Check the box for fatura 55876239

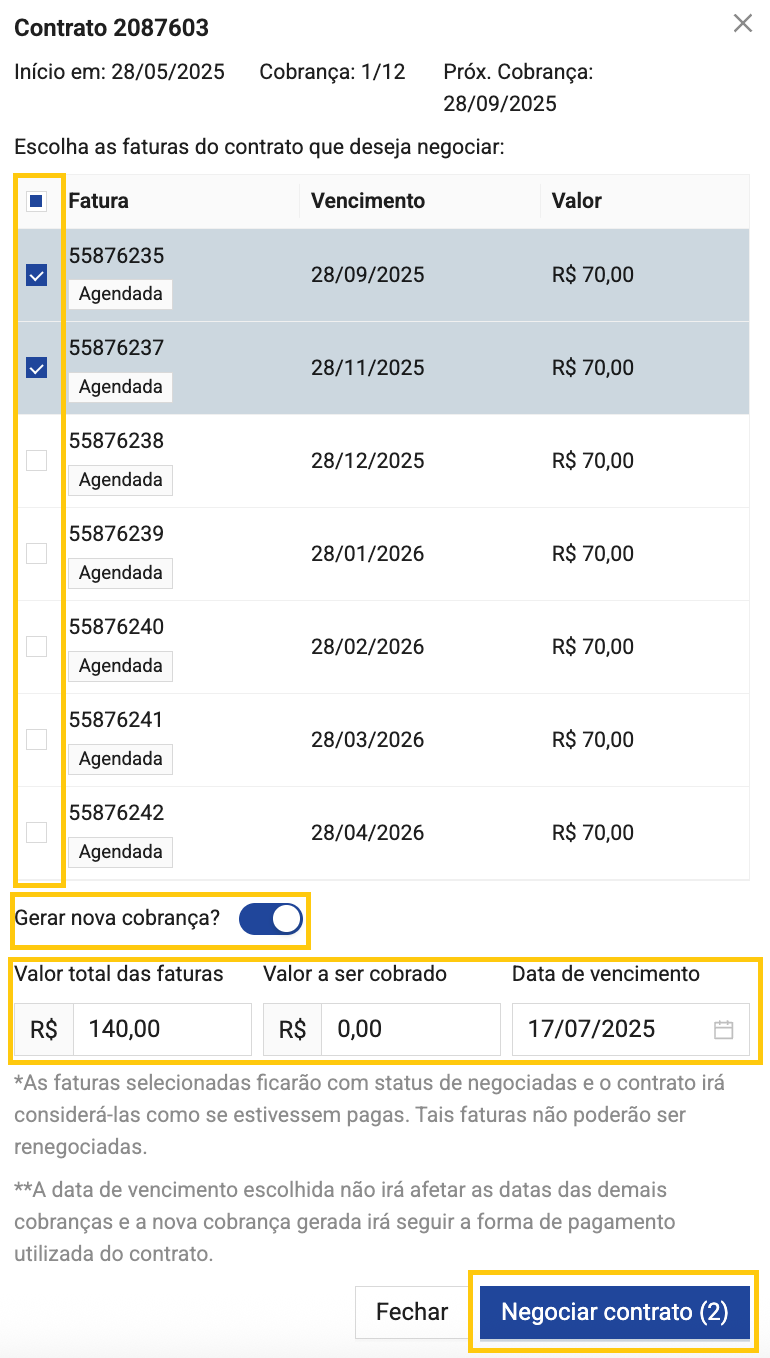[x=36, y=554]
